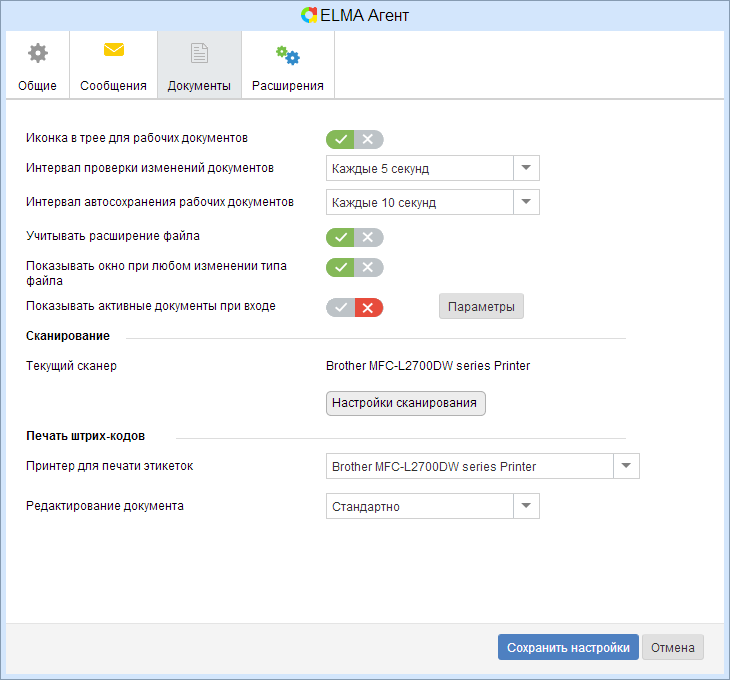Image resolution: width=730 pixels, height=680 pixels.
Task: Expand label printer selection dropdown
Action: click(626, 466)
